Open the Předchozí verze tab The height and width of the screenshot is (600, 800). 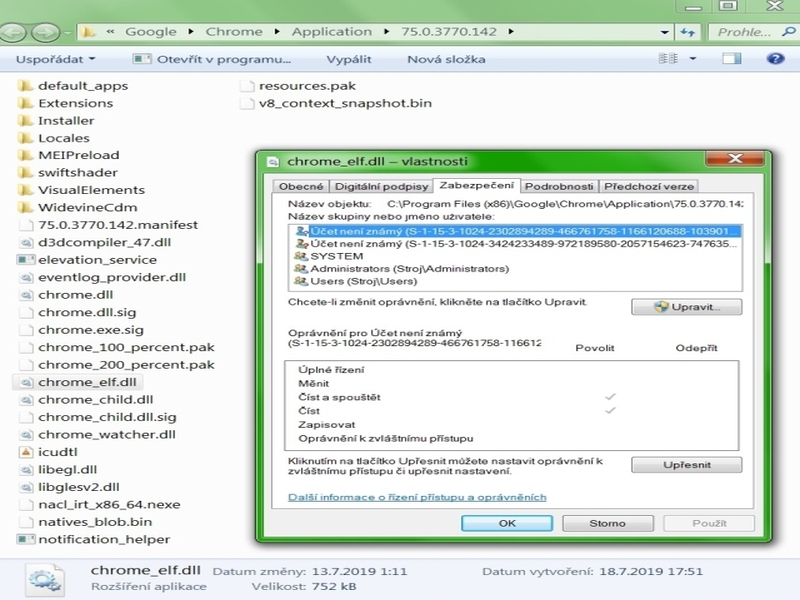[649, 186]
